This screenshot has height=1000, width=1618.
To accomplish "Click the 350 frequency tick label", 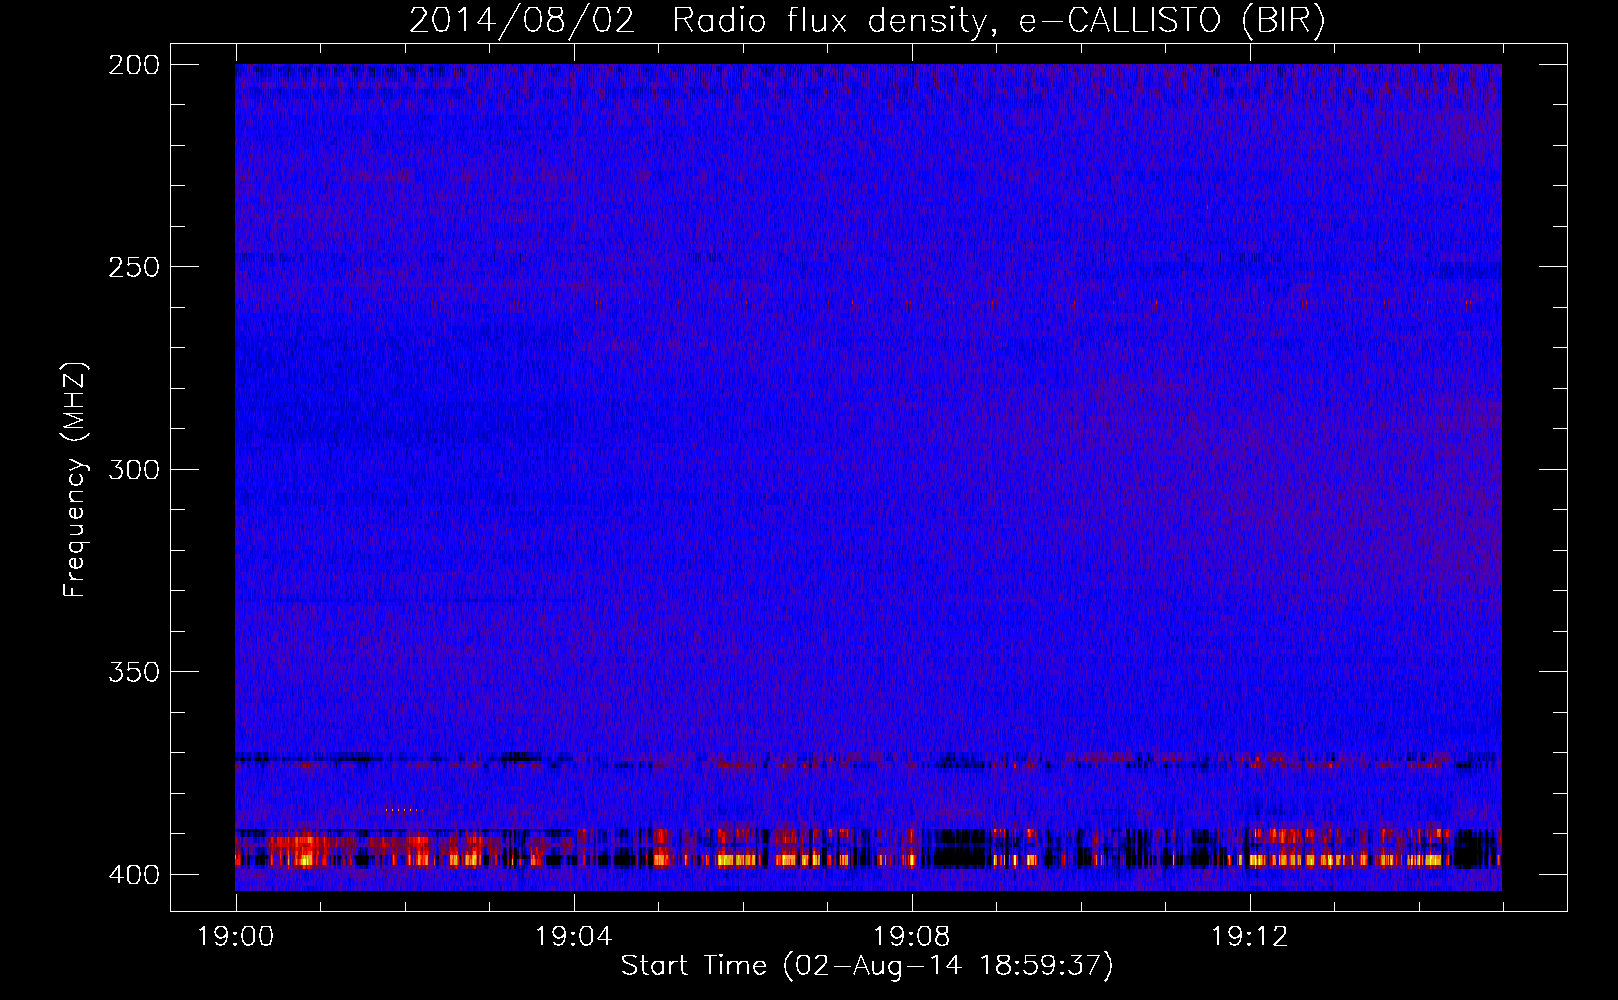I will coord(134,672).
